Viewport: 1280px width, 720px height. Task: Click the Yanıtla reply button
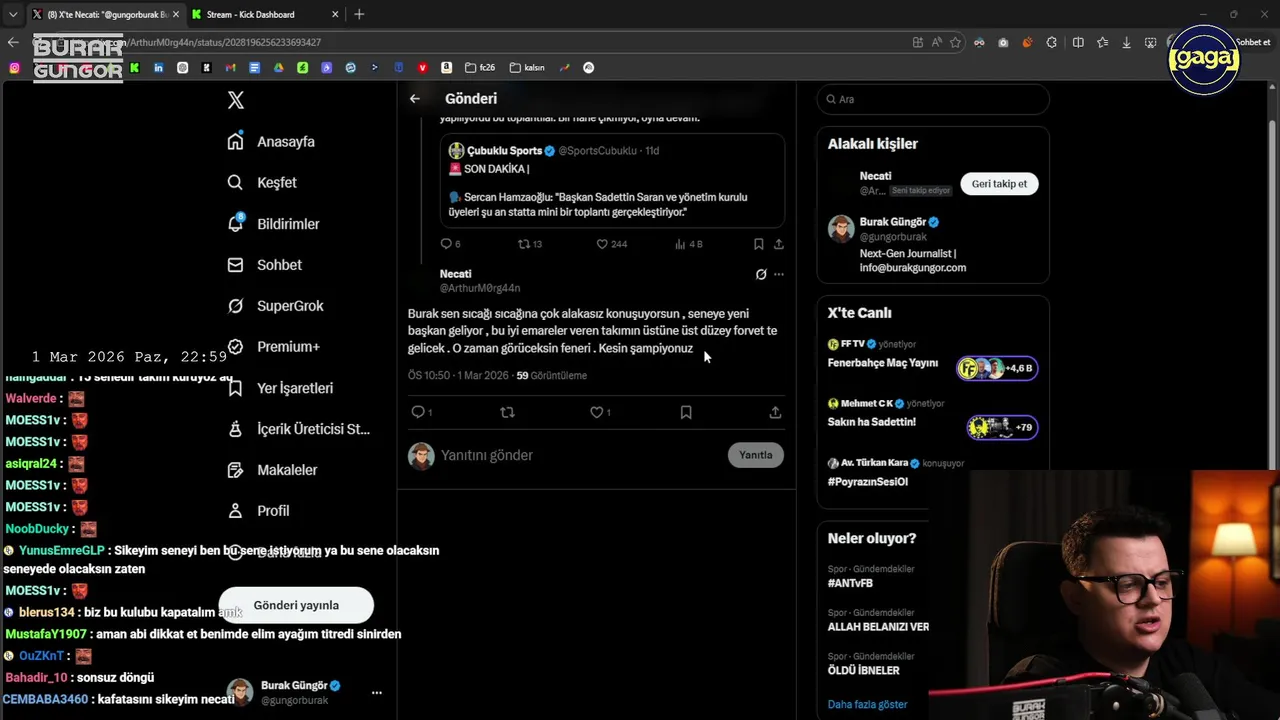tap(756, 455)
